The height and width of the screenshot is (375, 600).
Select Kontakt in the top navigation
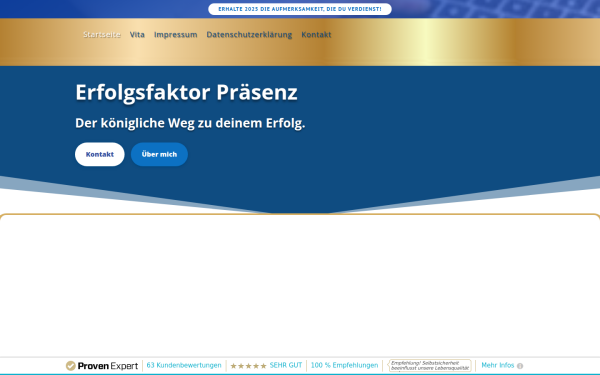pyautogui.click(x=316, y=34)
